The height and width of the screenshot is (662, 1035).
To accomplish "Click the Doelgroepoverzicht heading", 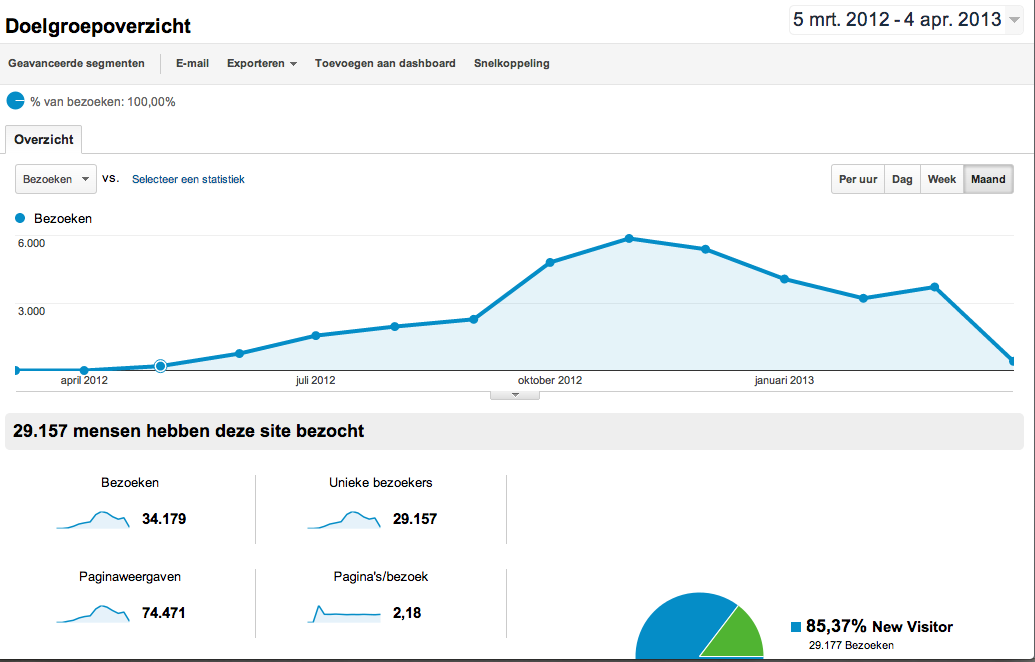I will [x=98, y=26].
